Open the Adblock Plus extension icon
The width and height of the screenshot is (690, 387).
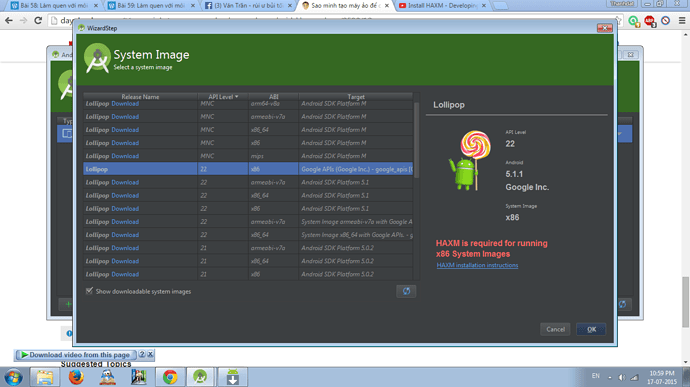[650, 21]
